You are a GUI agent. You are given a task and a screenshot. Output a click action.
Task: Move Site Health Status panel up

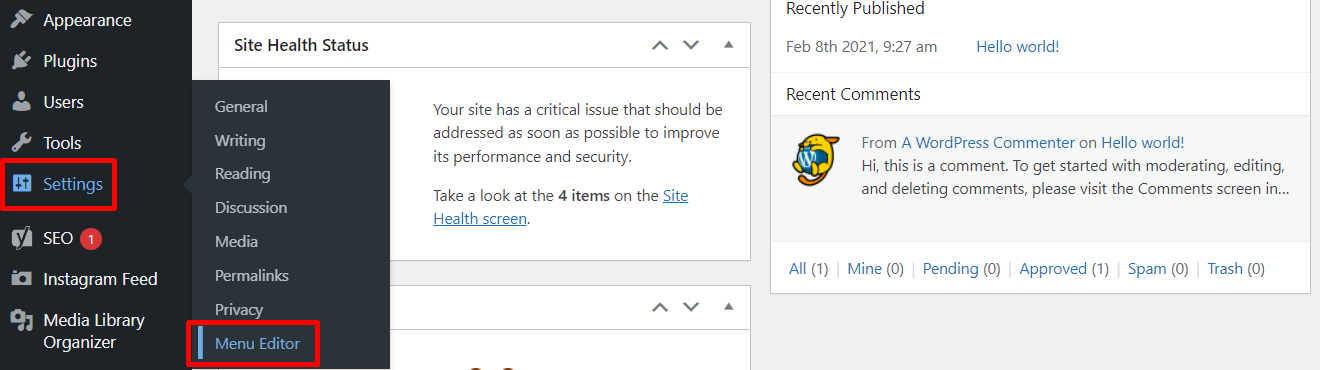coord(659,45)
